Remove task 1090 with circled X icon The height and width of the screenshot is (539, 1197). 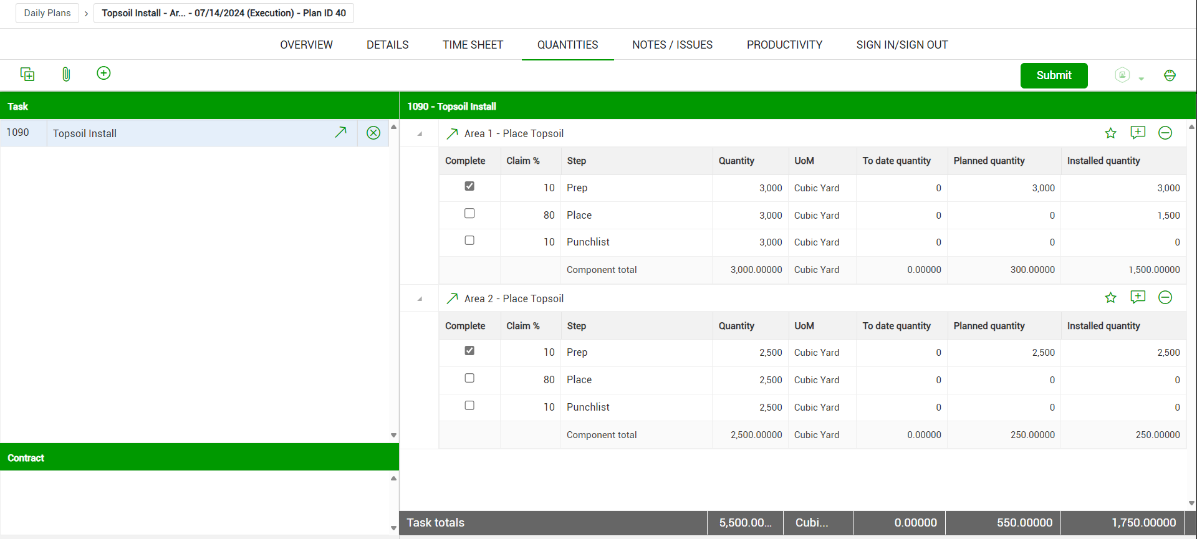point(373,133)
